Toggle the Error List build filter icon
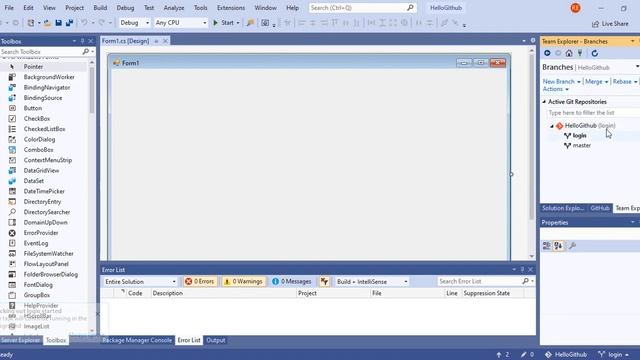Screen dimensions: 640x360 [x=324, y=282]
